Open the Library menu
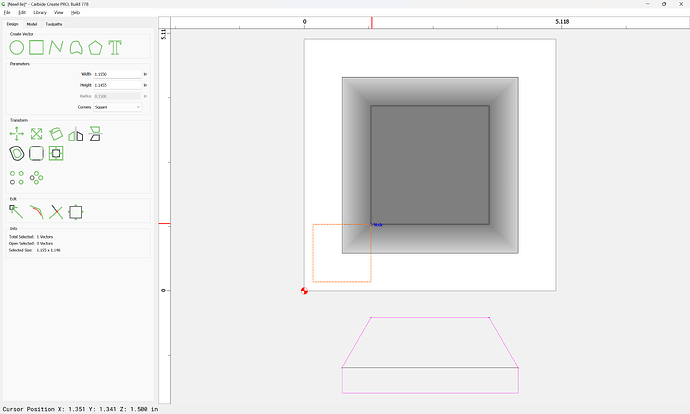Image resolution: width=690 pixels, height=414 pixels. (40, 13)
